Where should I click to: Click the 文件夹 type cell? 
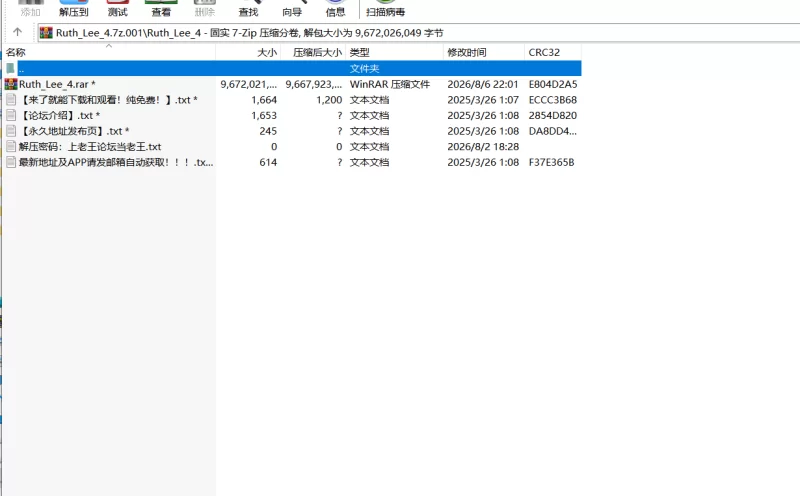364,68
